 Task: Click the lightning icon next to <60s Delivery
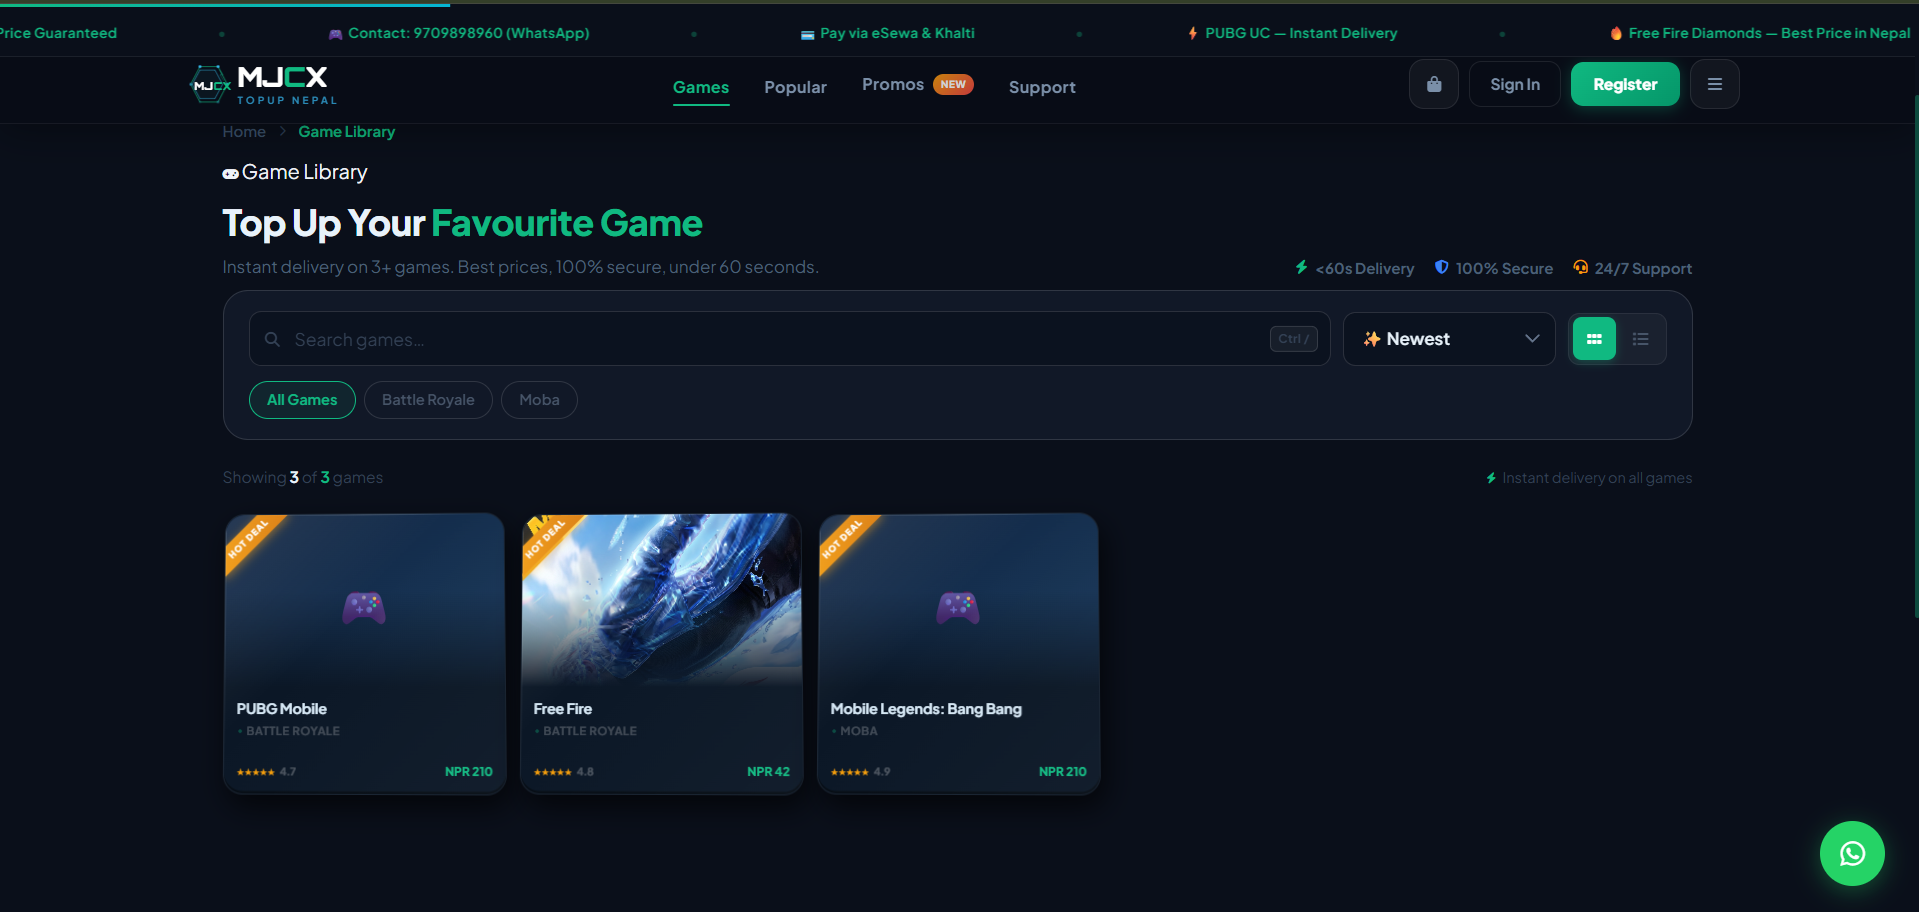coord(1301,268)
